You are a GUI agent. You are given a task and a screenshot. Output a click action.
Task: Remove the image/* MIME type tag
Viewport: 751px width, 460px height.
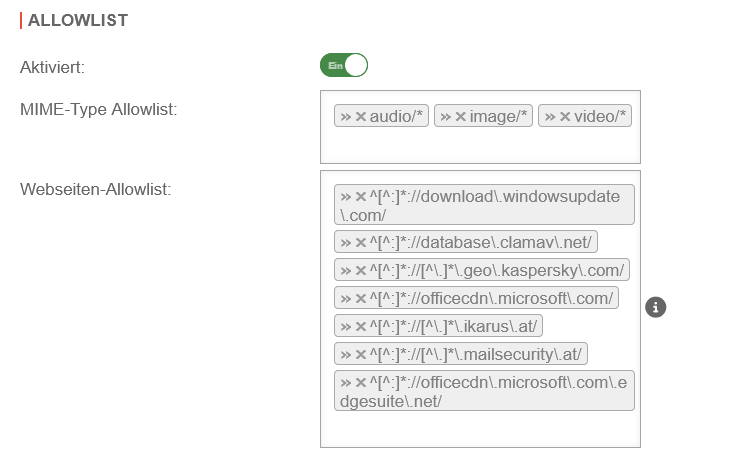461,117
